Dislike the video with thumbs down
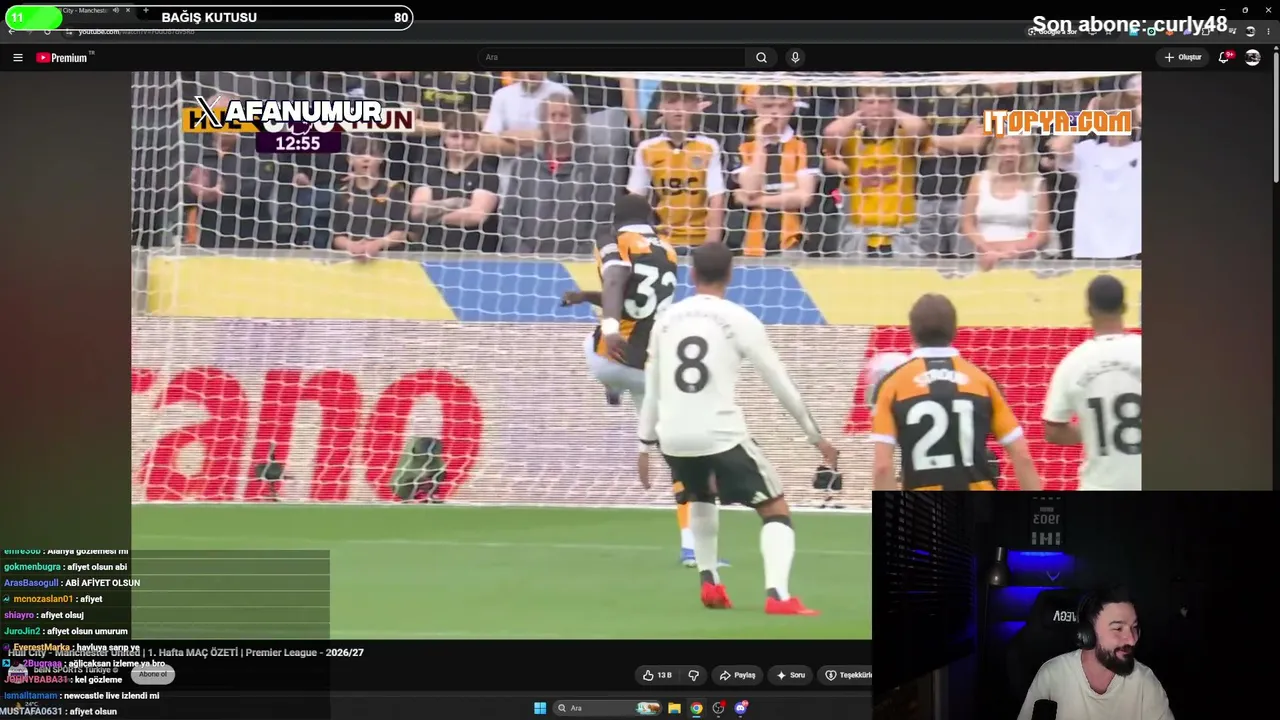 coord(693,675)
